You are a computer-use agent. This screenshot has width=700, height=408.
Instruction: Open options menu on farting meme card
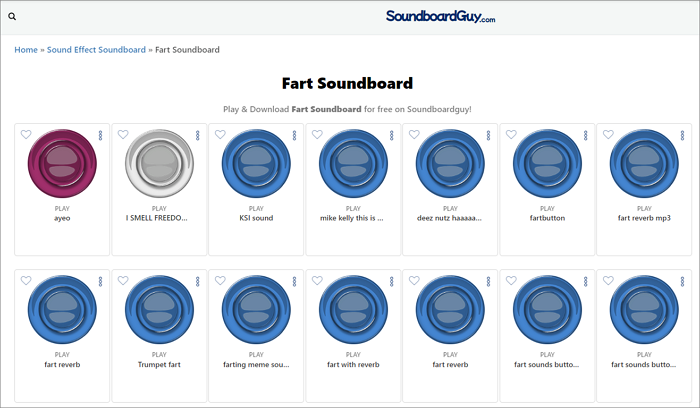(294, 281)
